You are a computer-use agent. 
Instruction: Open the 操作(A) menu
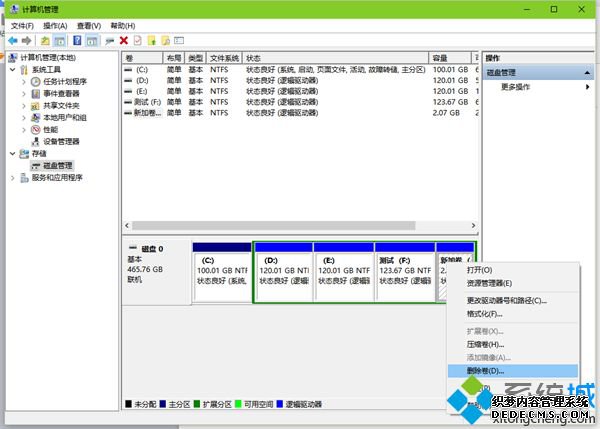[55, 26]
